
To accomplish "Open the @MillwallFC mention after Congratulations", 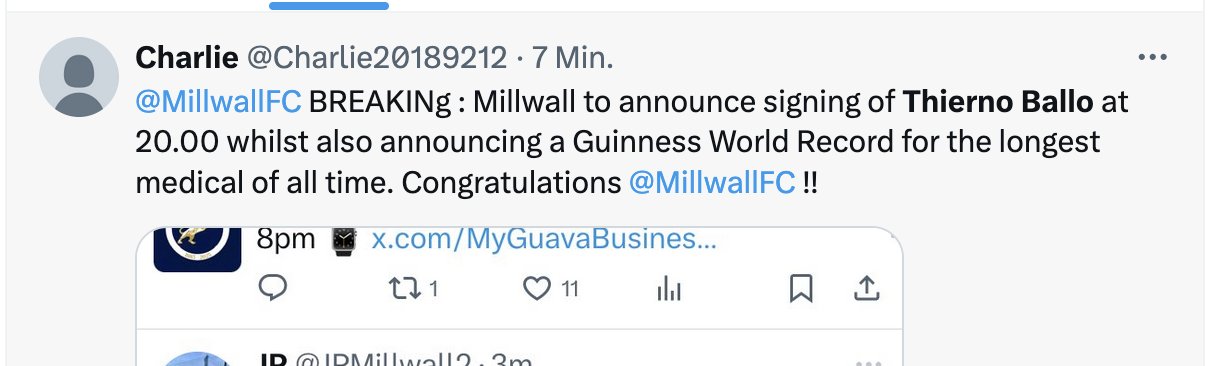I will tap(712, 183).
